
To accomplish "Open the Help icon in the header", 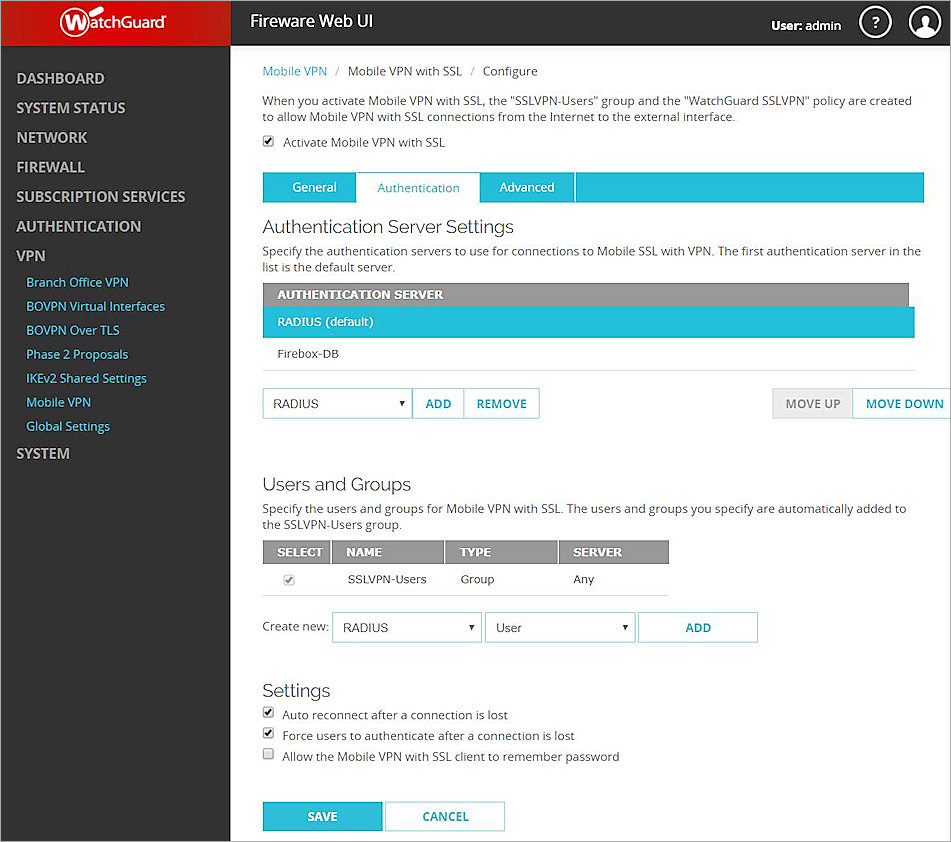I will (x=875, y=21).
